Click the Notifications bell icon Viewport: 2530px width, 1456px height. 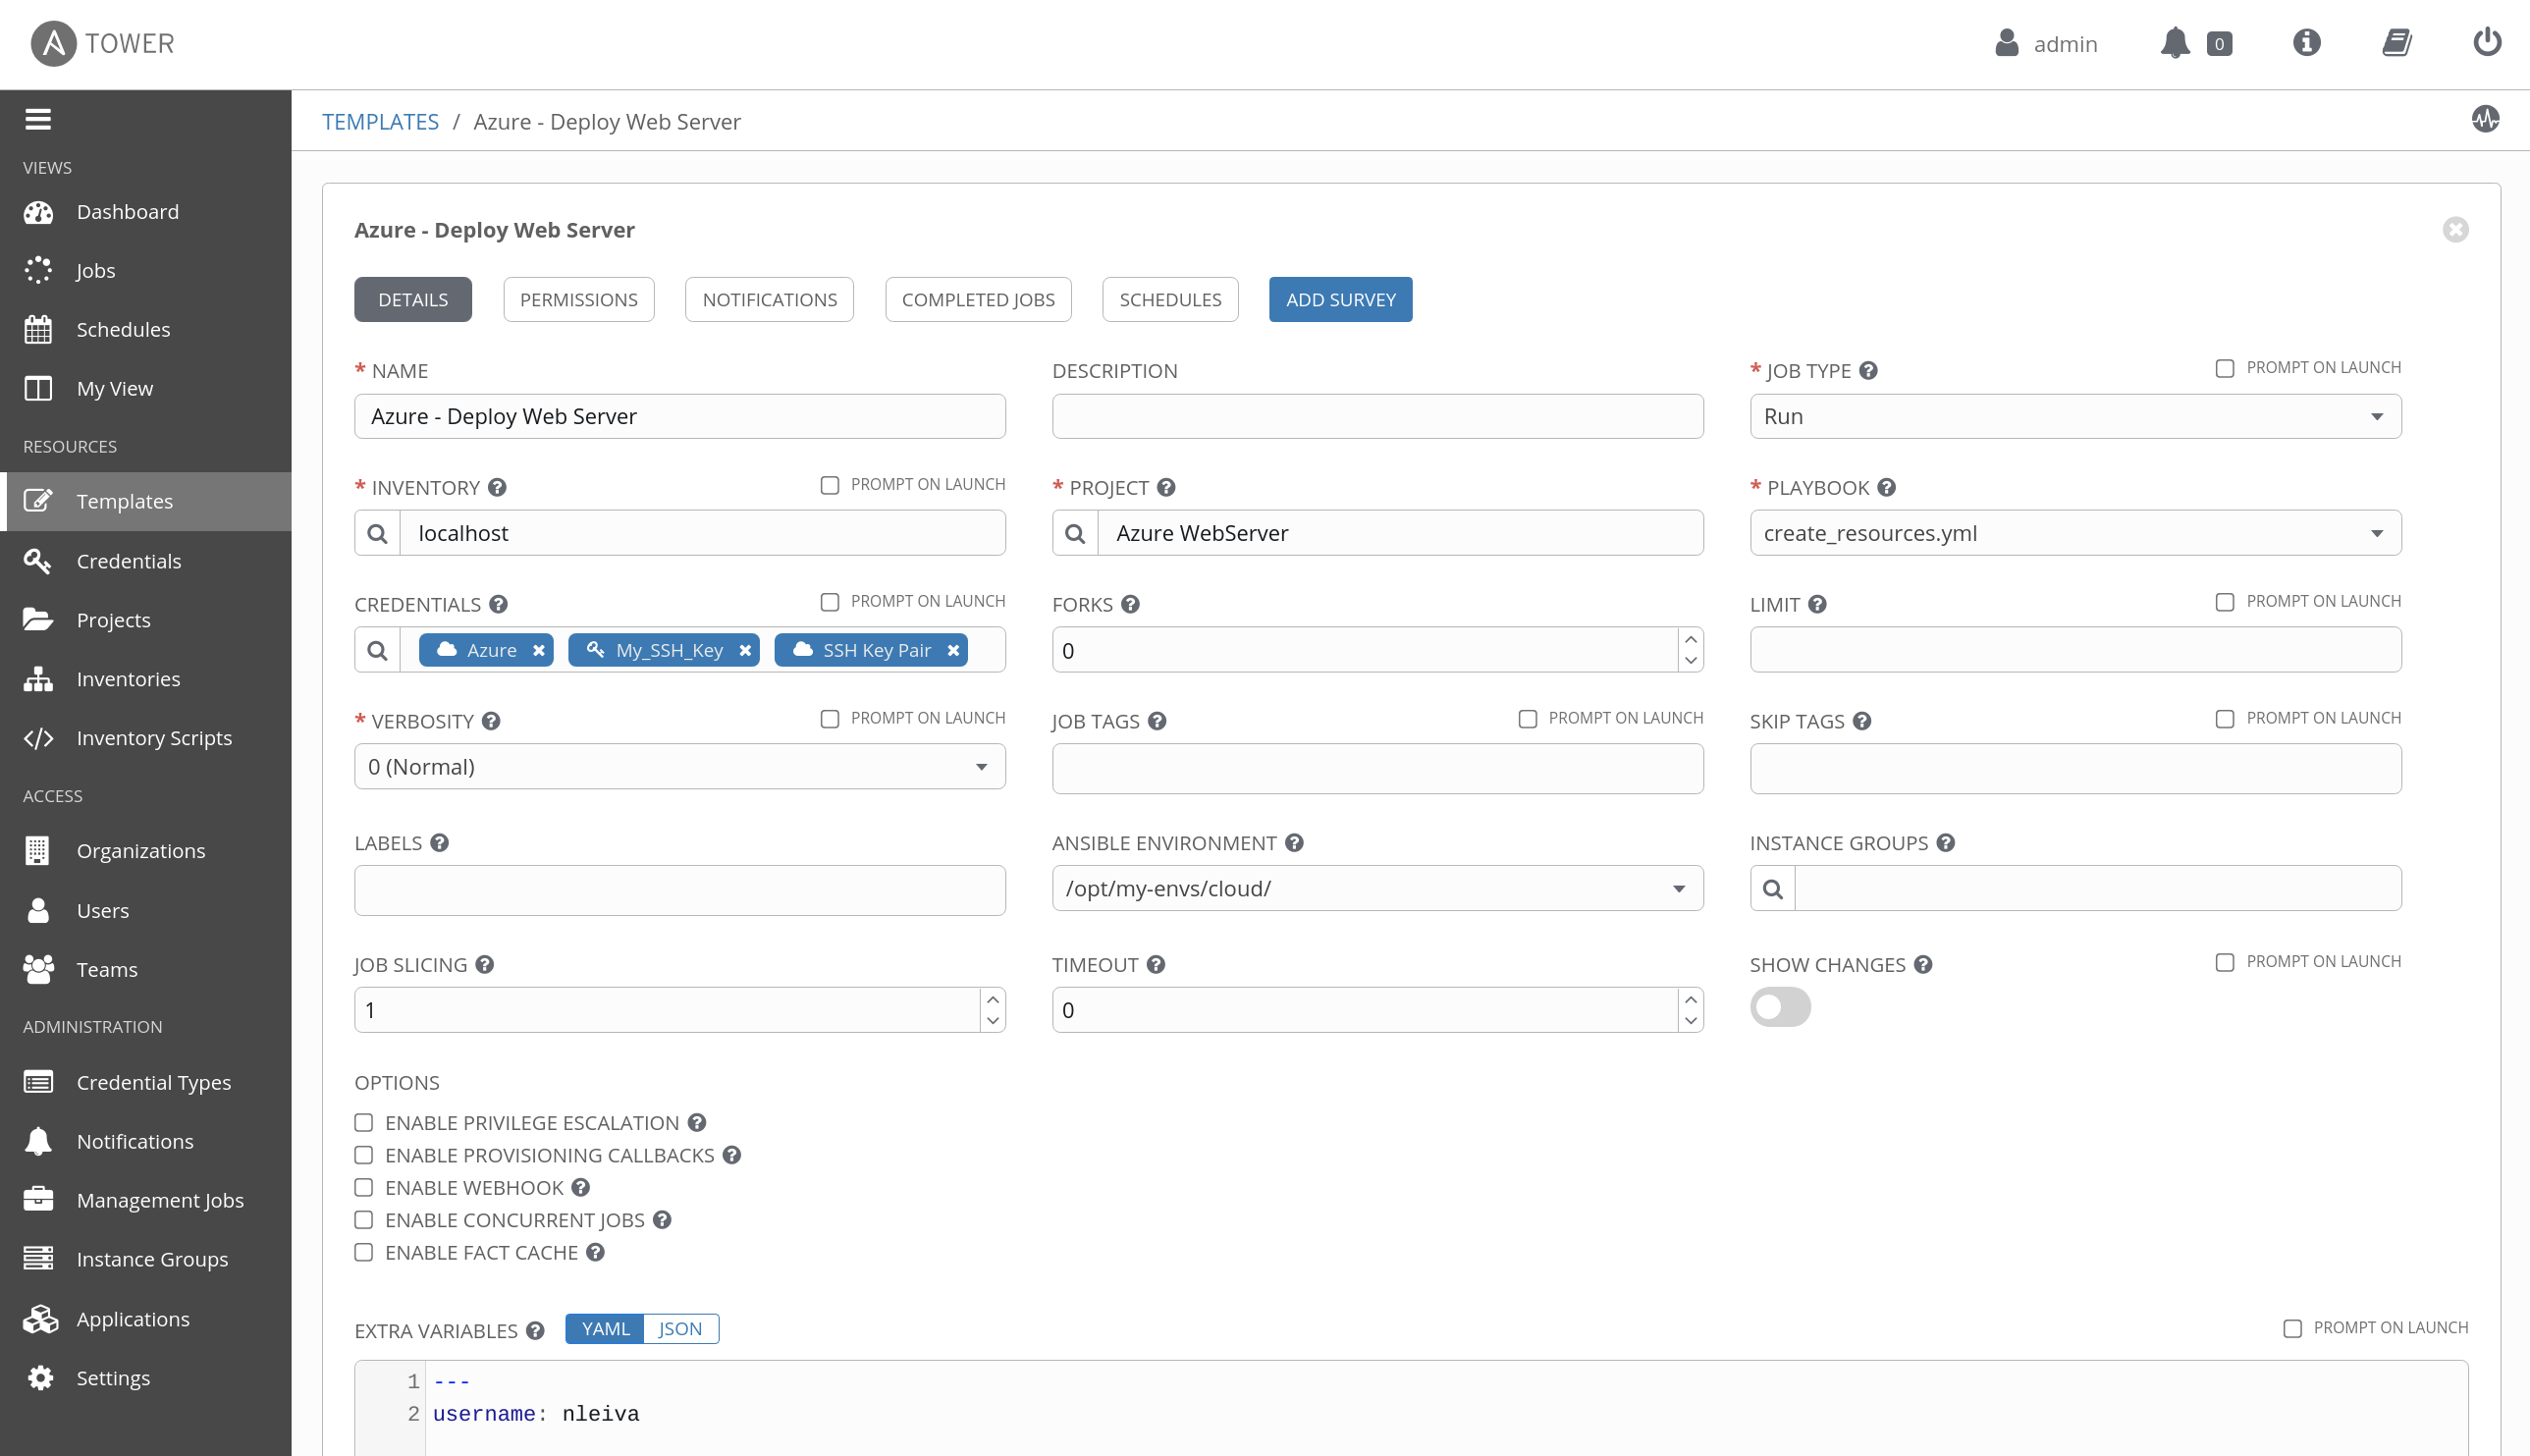click(x=2176, y=41)
